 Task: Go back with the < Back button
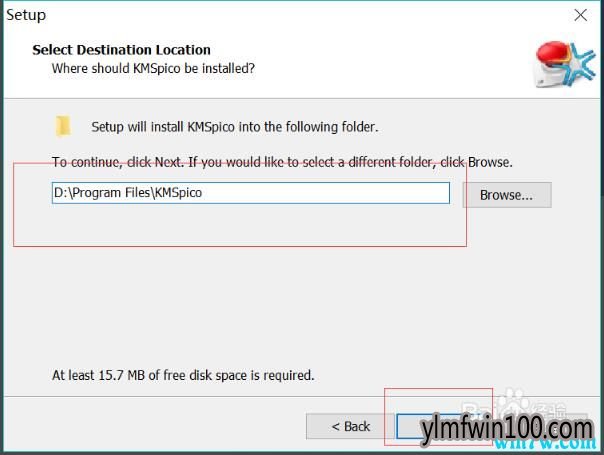(x=351, y=426)
